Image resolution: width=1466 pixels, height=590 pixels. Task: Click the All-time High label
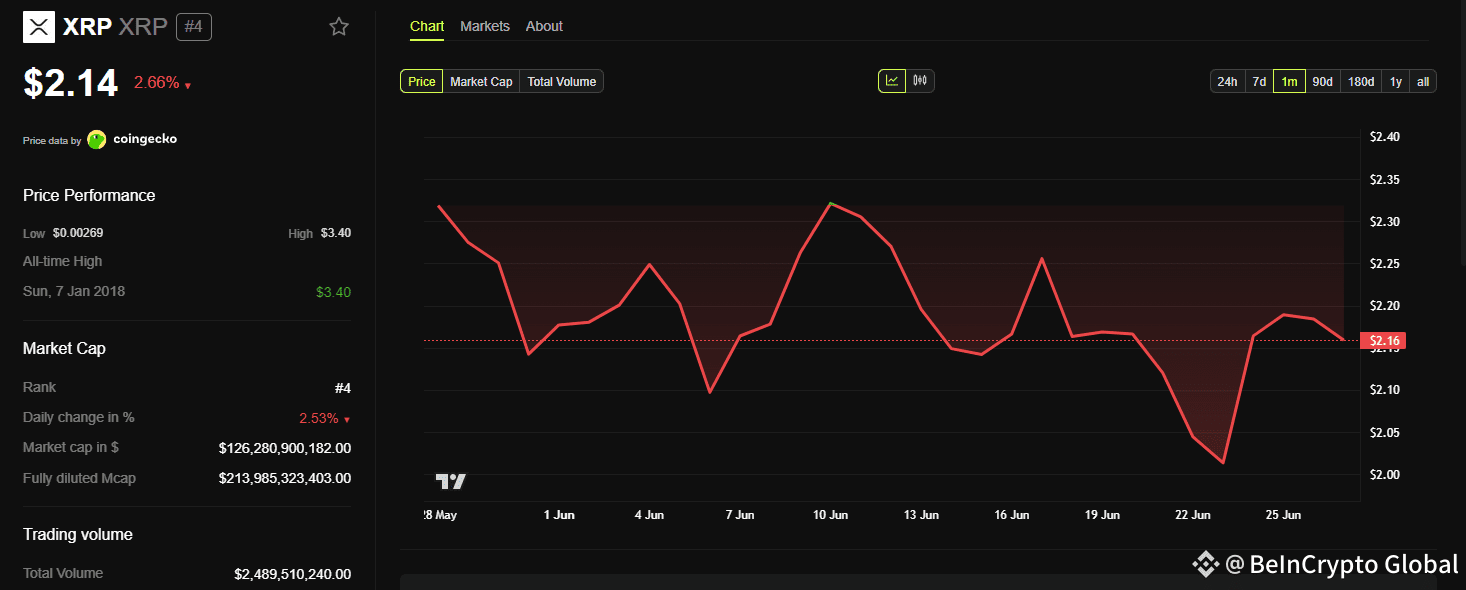[63, 261]
